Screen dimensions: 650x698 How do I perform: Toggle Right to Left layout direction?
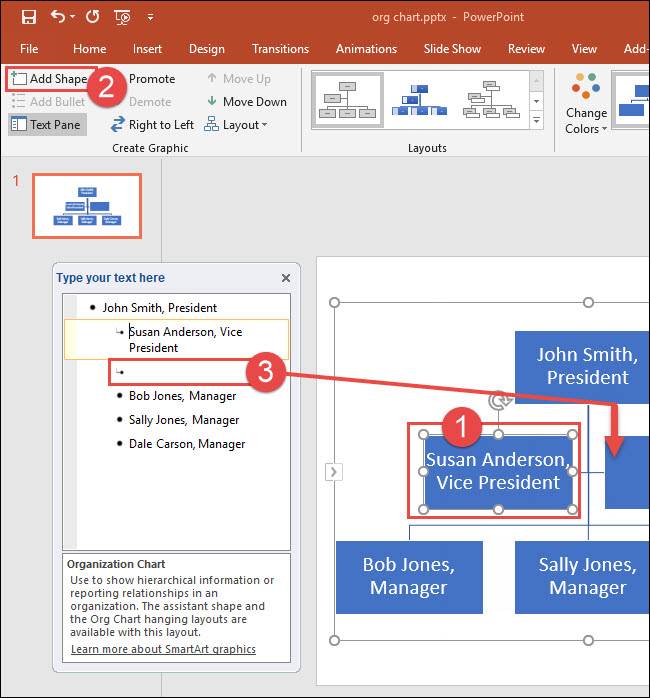[x=151, y=125]
